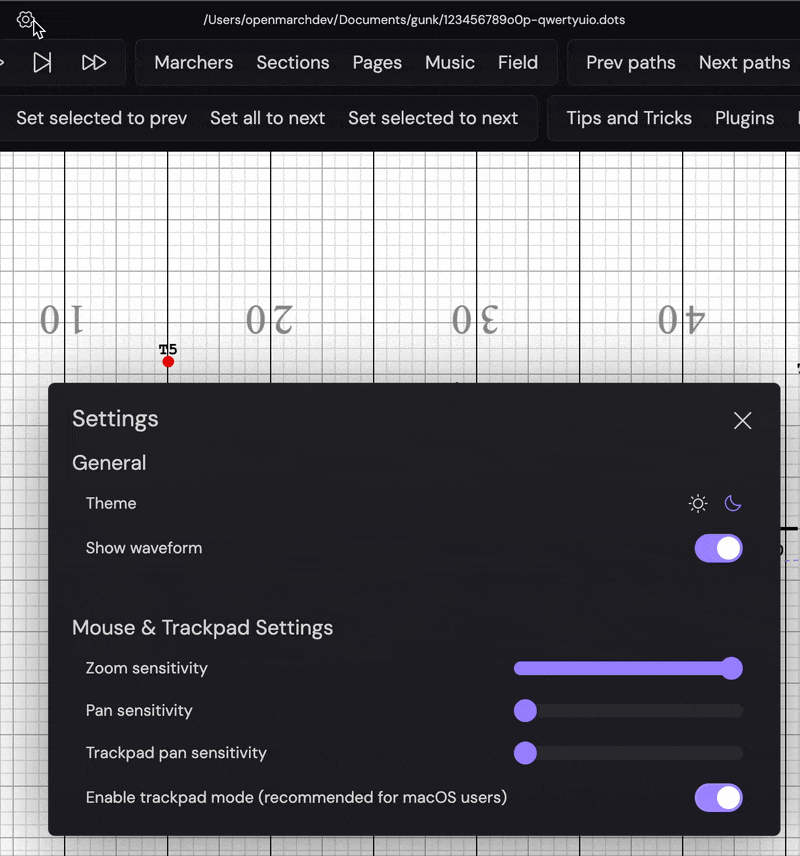The image size is (800, 856).
Task: Switch to the Sections tab
Action: pyautogui.click(x=292, y=62)
